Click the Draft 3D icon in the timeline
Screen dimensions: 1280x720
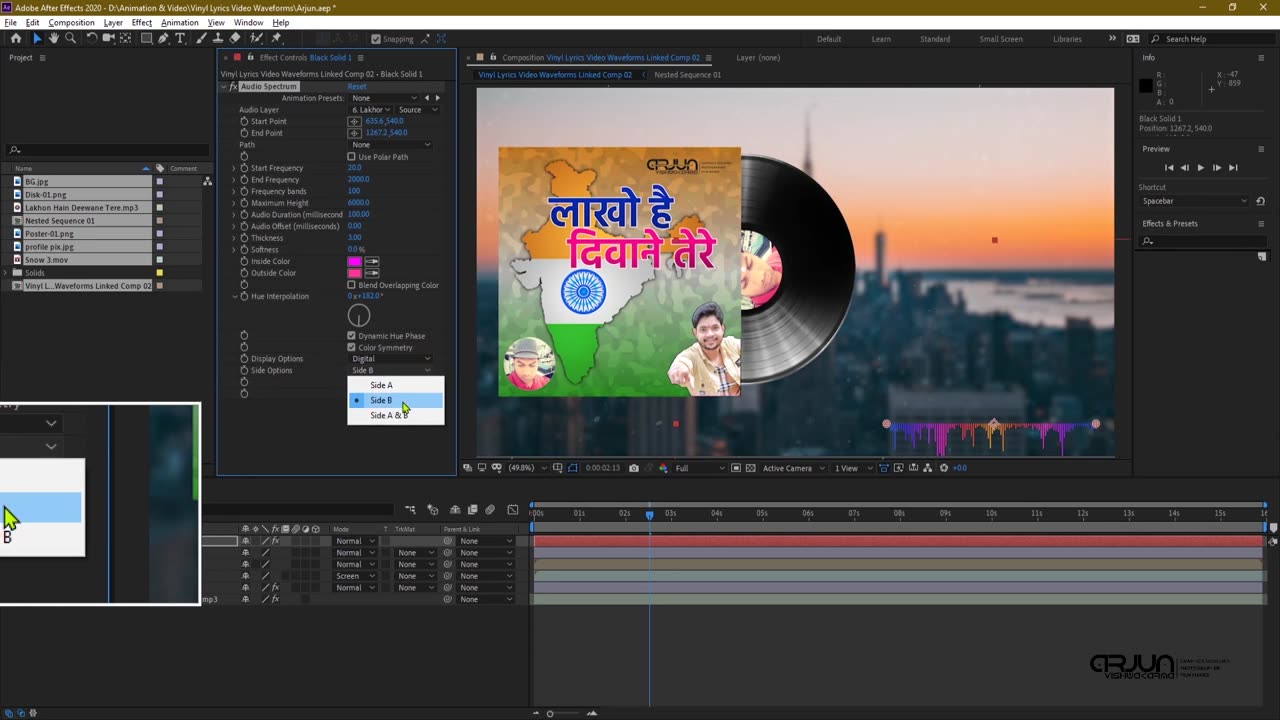pyautogui.click(x=432, y=510)
